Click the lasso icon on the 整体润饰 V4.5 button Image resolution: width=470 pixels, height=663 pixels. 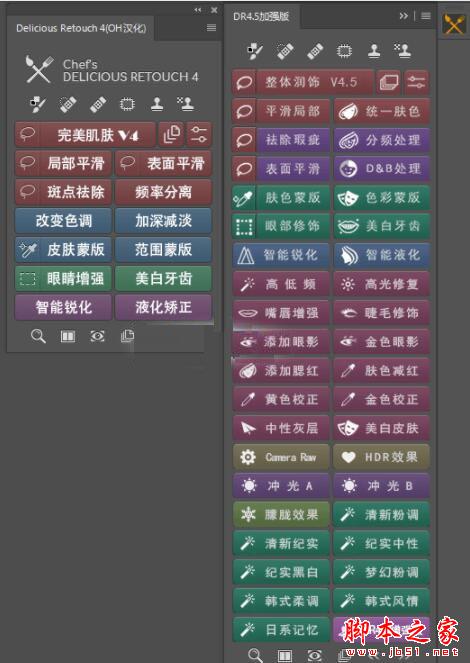244,82
